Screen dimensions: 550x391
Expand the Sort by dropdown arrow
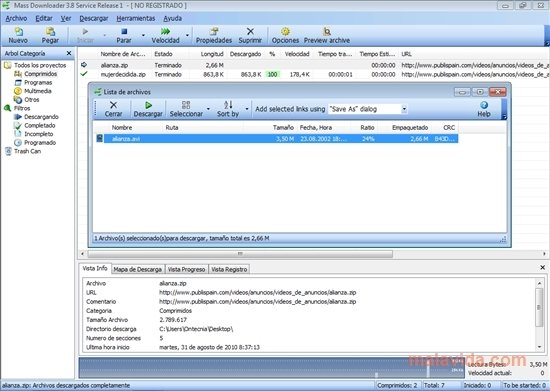[x=247, y=109]
